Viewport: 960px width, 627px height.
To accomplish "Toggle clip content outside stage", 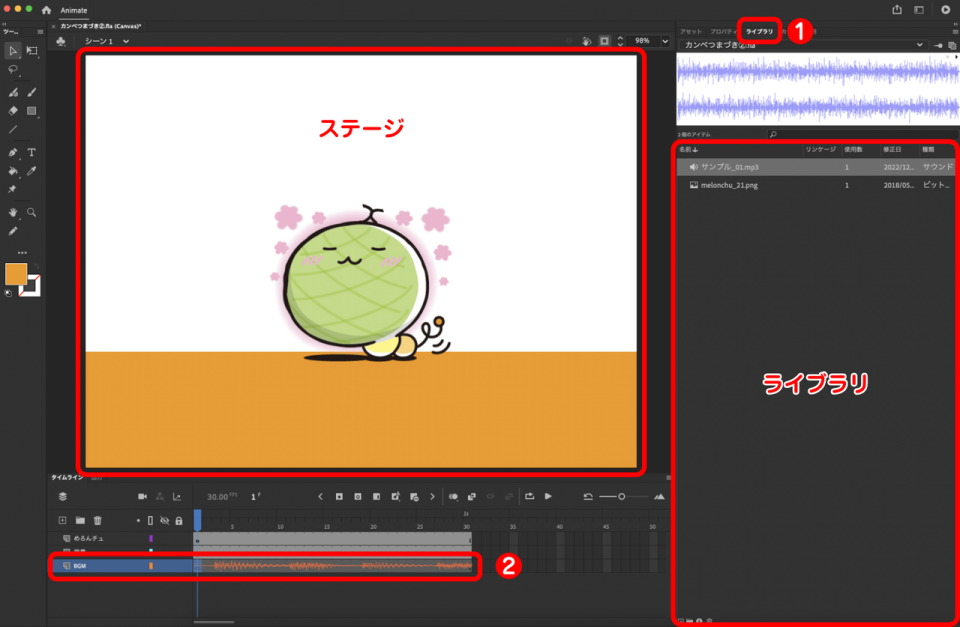I will tap(604, 41).
